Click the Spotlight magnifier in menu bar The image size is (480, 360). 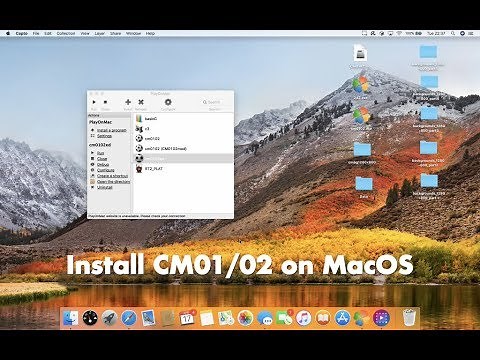(x=453, y=33)
